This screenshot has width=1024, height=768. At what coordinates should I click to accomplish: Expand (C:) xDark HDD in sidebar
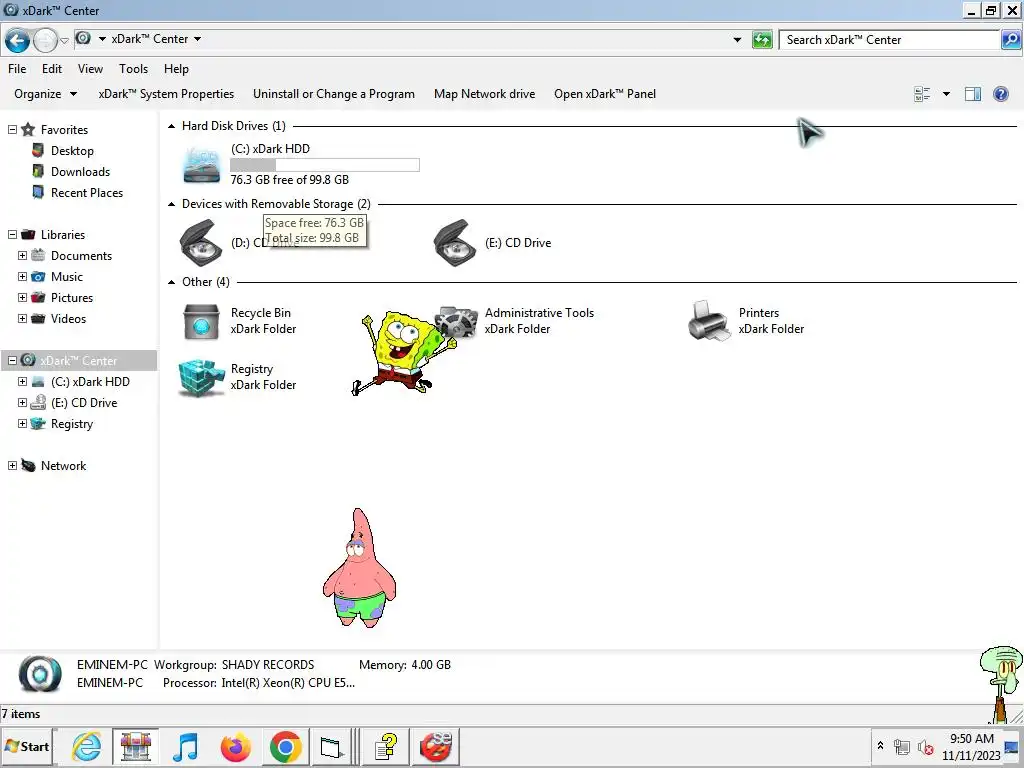pos(22,381)
